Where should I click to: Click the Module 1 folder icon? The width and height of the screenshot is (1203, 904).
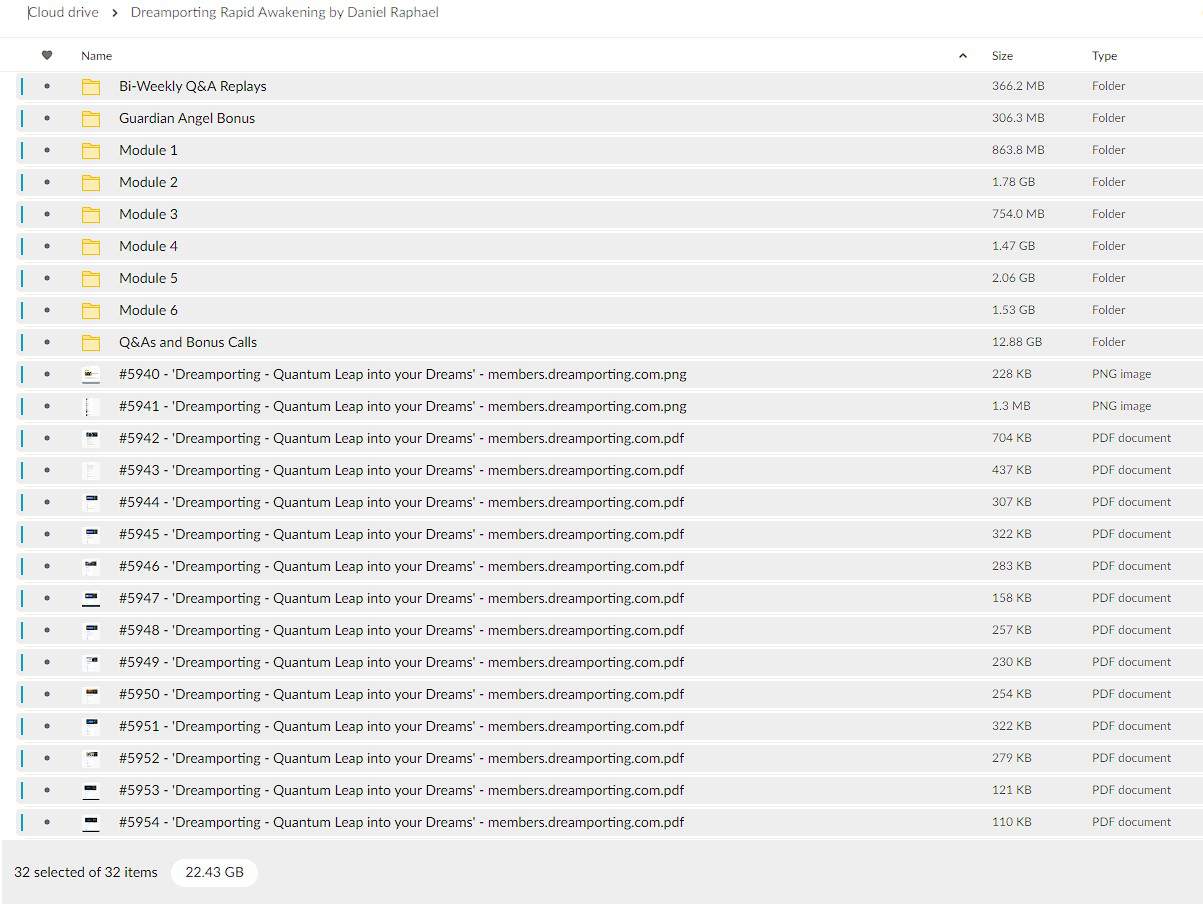pos(91,150)
